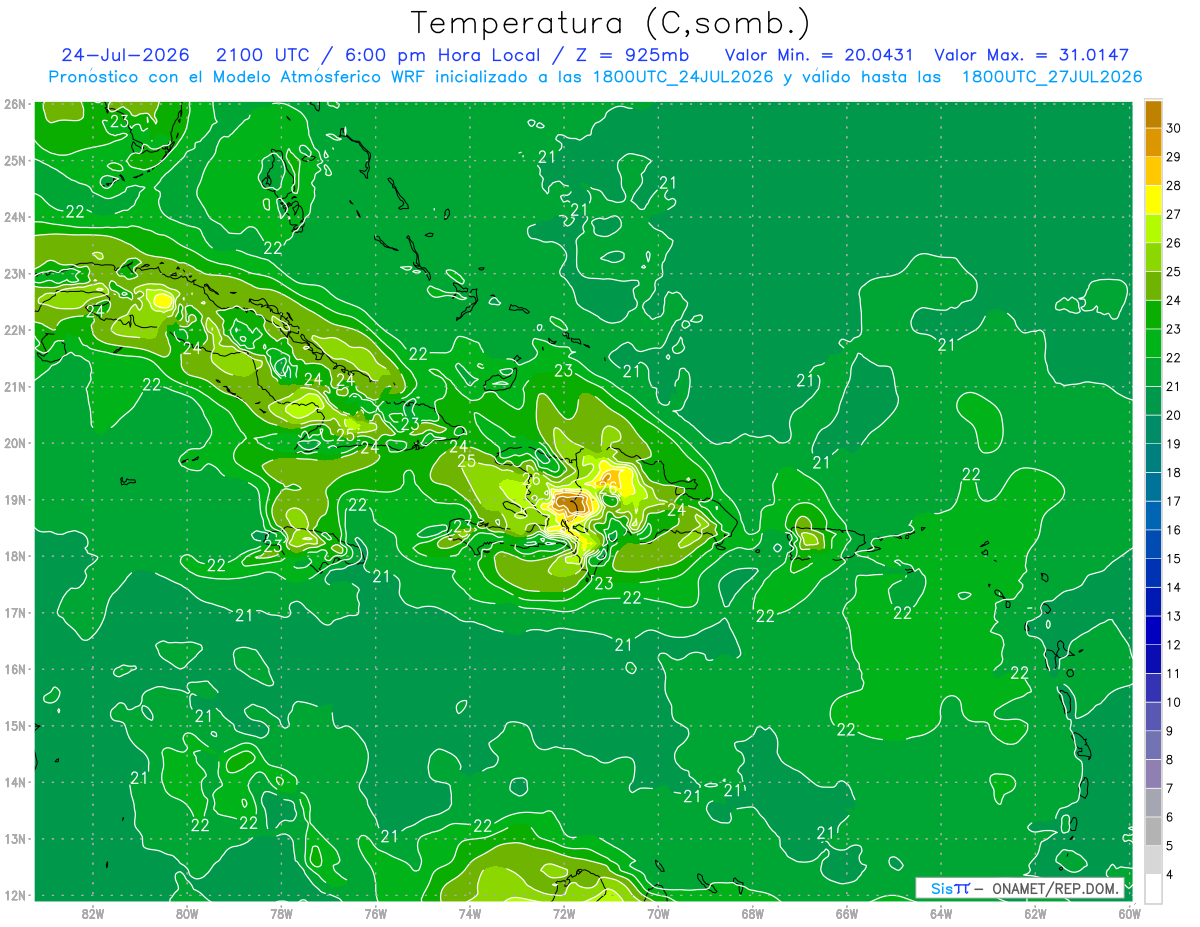Image resolution: width=1200 pixels, height=927 pixels.
Task: Click dark blue legend swatch between 11 and 12
Action: pos(1153,658)
